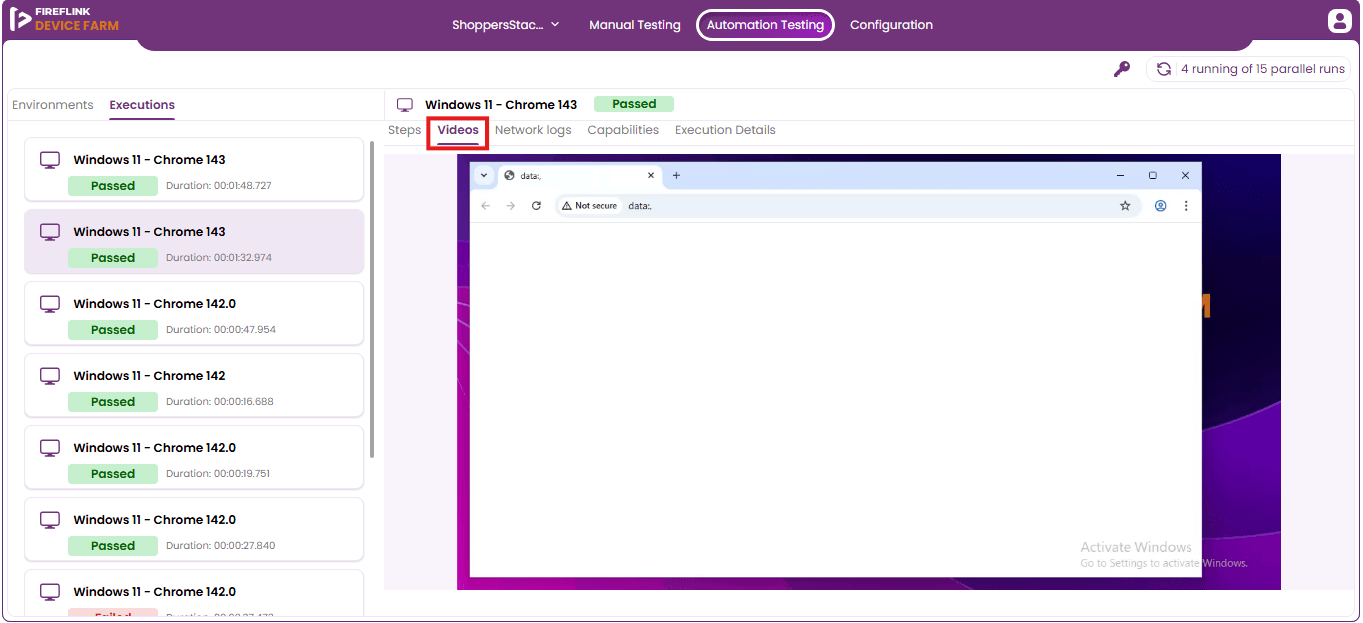Select the Windows 11 - Chrome 142 execution
Image resolution: width=1363 pixels, height=623 pixels.
(x=194, y=385)
